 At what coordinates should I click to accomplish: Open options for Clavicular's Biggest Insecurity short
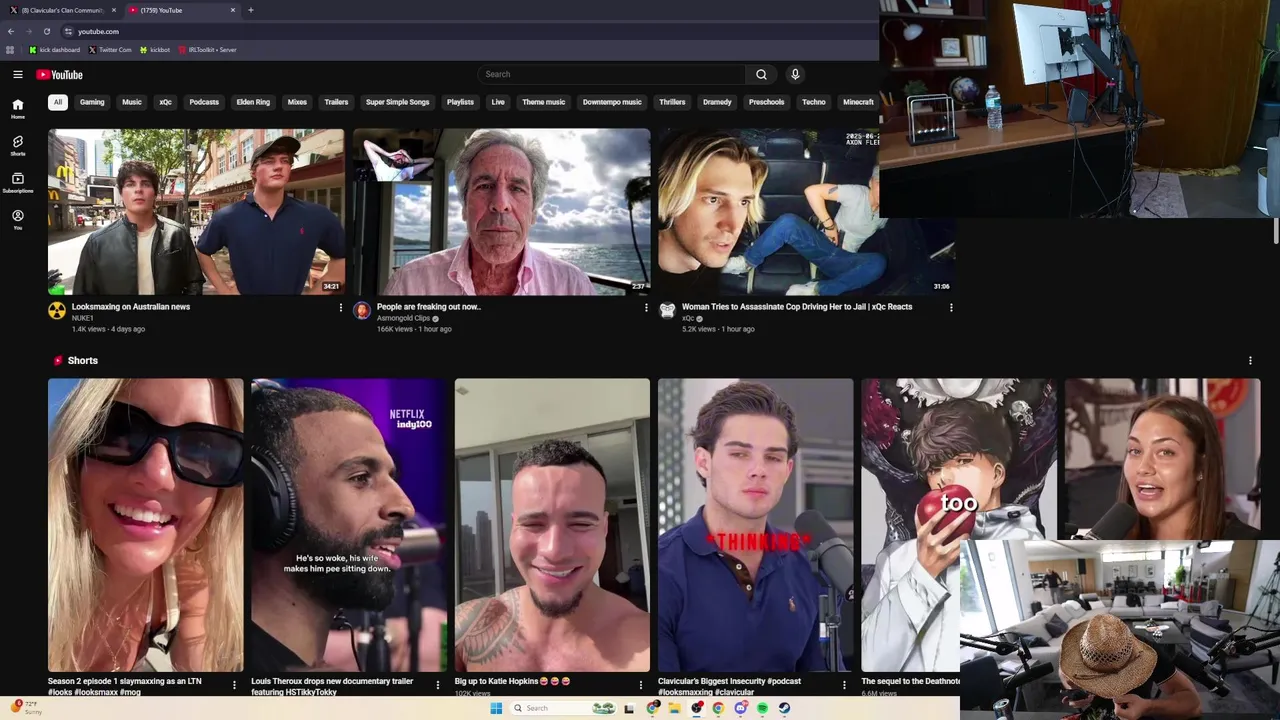coord(844,685)
